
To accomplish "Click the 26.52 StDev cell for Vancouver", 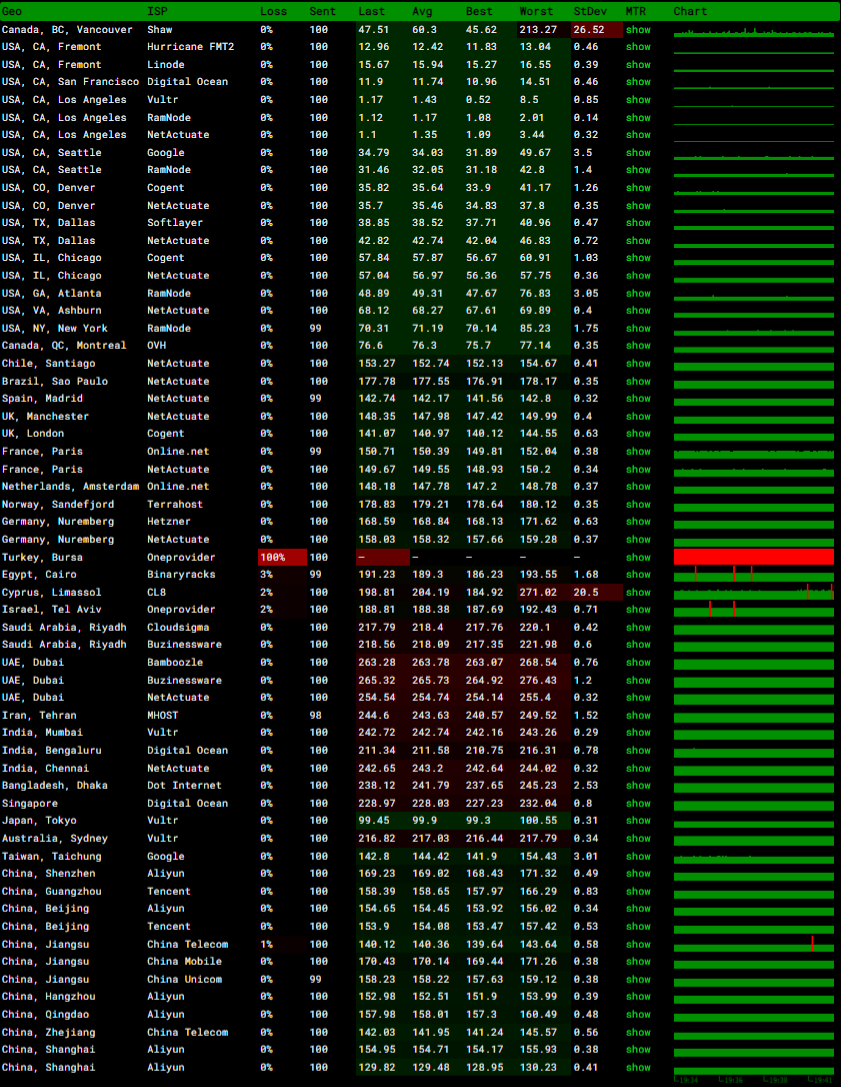I will point(587,30).
